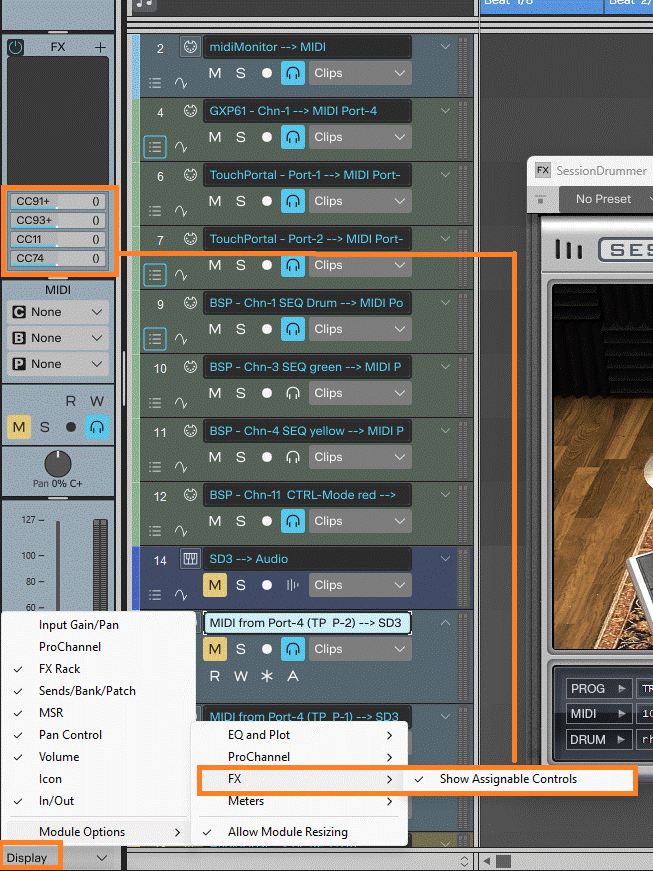Click input echo icon on track 2
653x871 pixels.
pyautogui.click(x=292, y=73)
